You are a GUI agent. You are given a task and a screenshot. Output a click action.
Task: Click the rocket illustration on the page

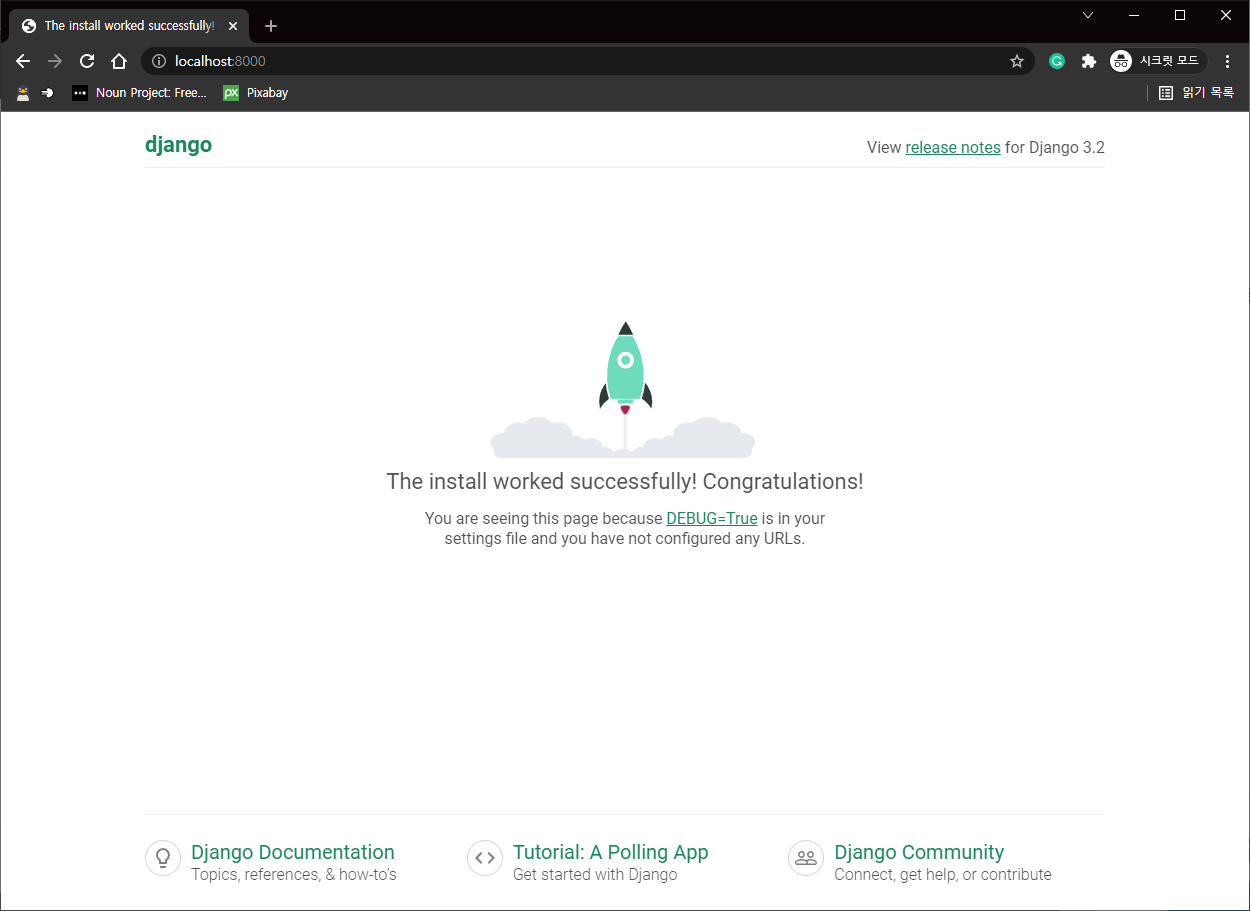tap(624, 370)
